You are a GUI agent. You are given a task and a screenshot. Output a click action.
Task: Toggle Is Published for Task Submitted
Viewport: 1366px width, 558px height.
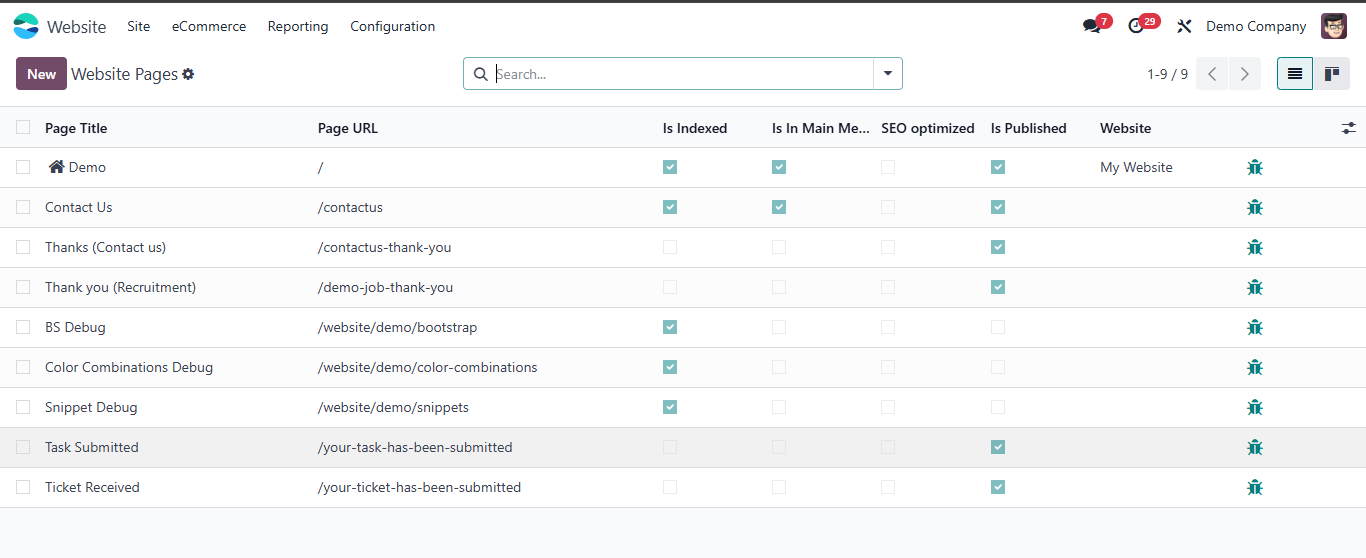point(998,447)
